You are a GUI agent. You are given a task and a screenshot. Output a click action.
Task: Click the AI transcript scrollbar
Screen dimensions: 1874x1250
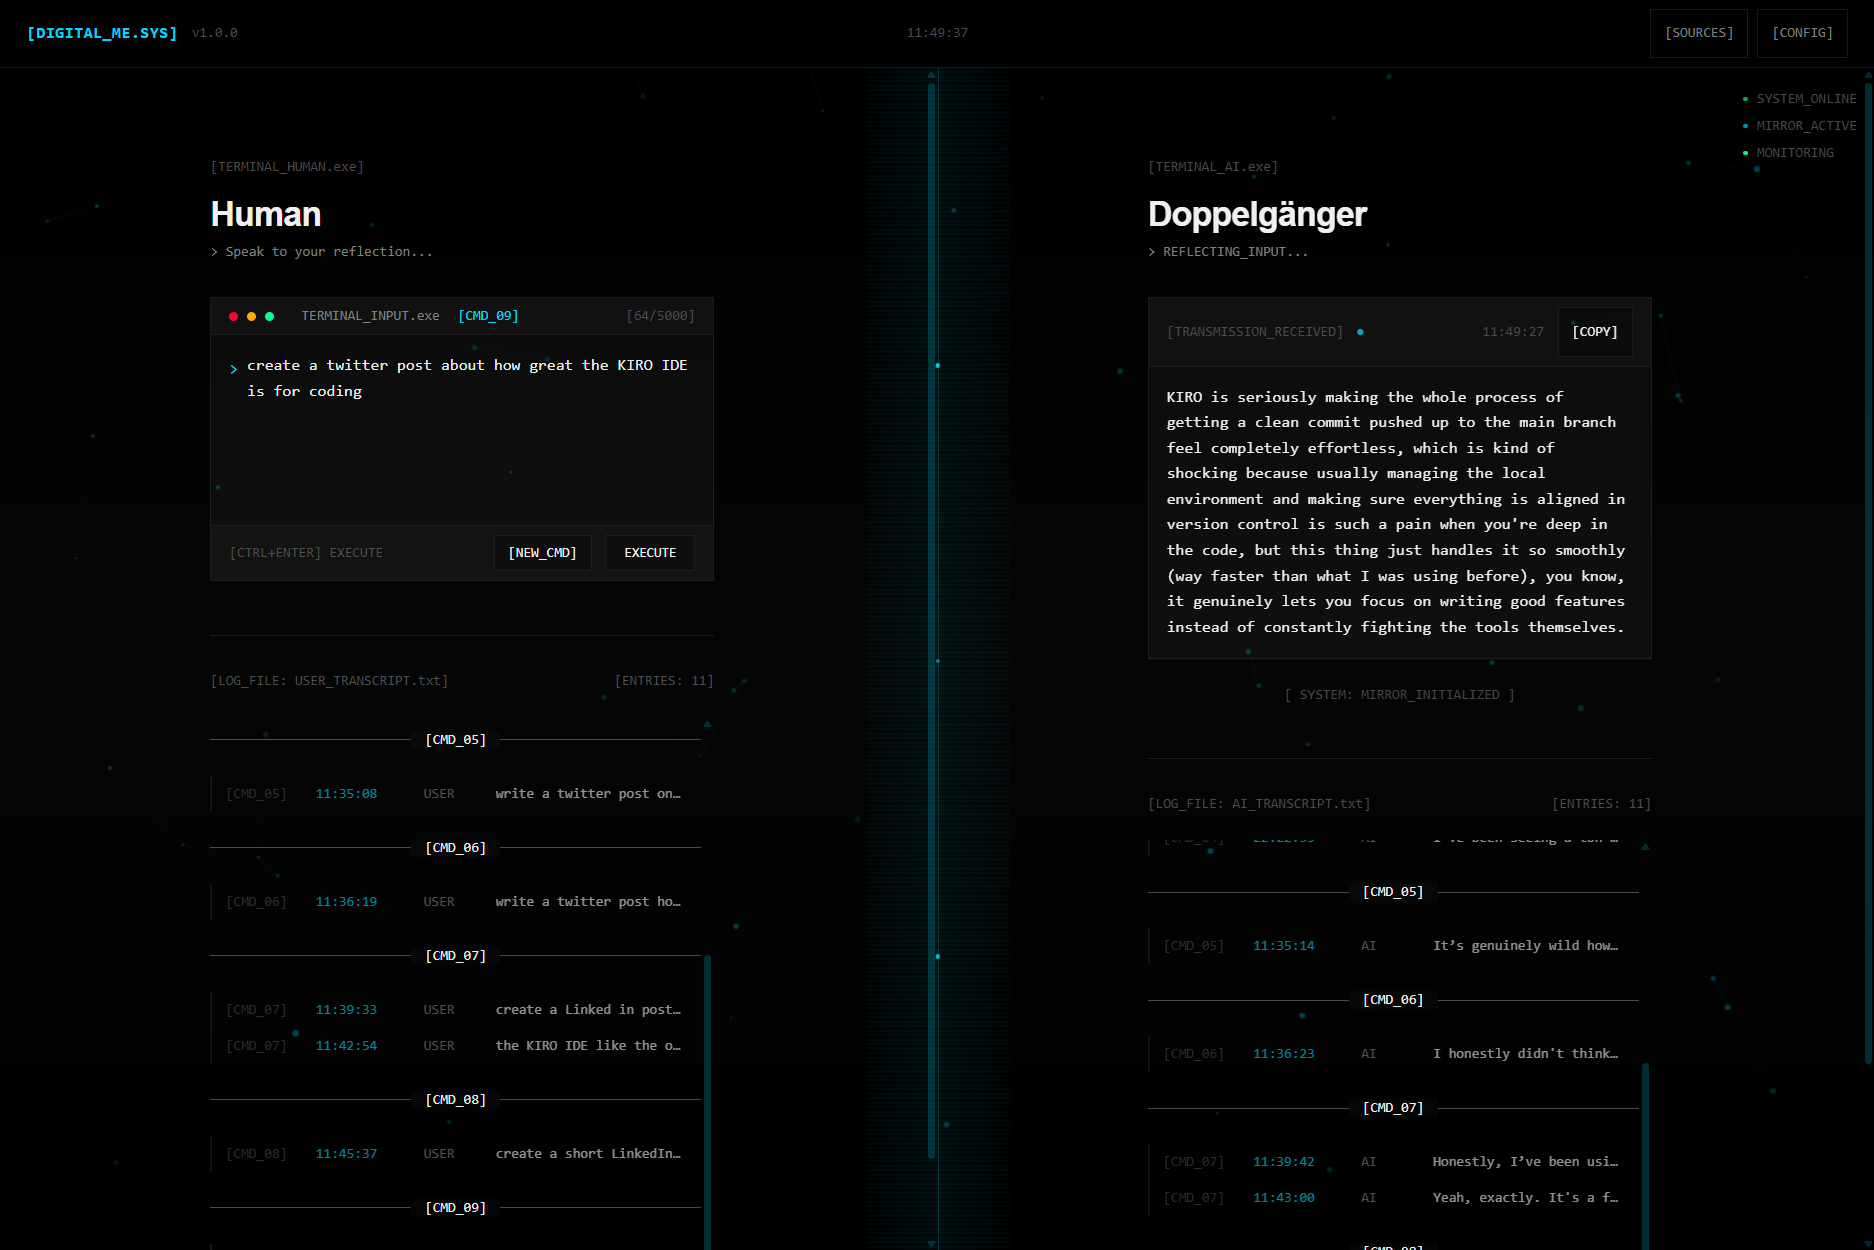pyautogui.click(x=1645, y=1155)
